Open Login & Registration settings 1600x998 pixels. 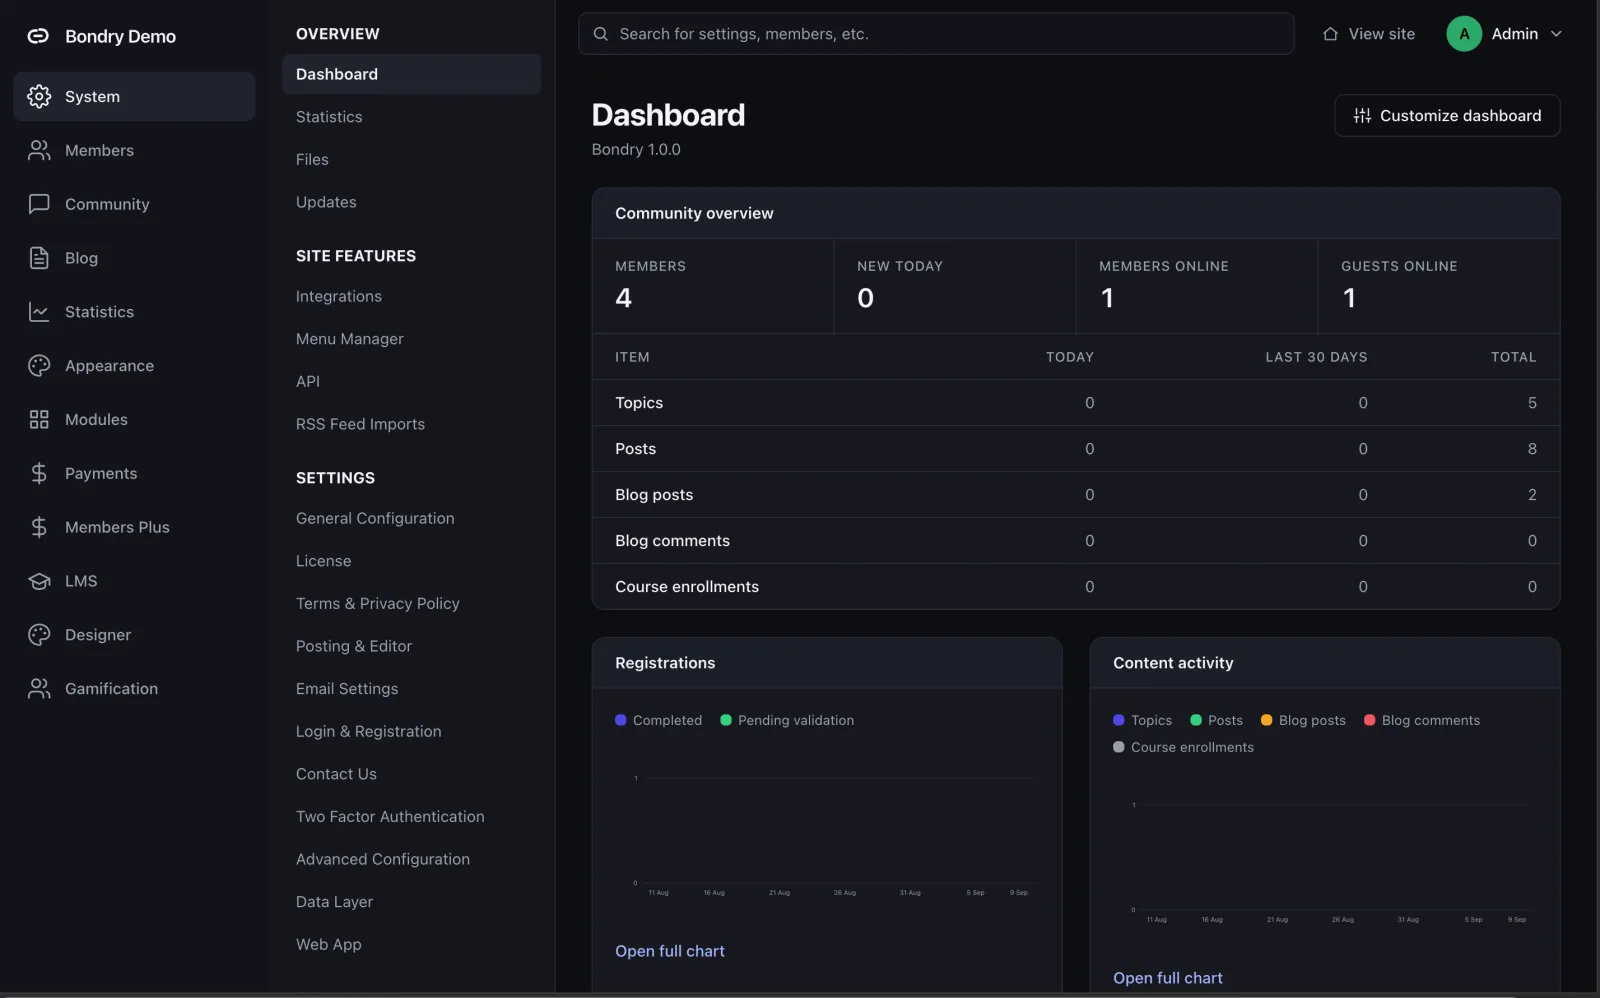tap(368, 731)
